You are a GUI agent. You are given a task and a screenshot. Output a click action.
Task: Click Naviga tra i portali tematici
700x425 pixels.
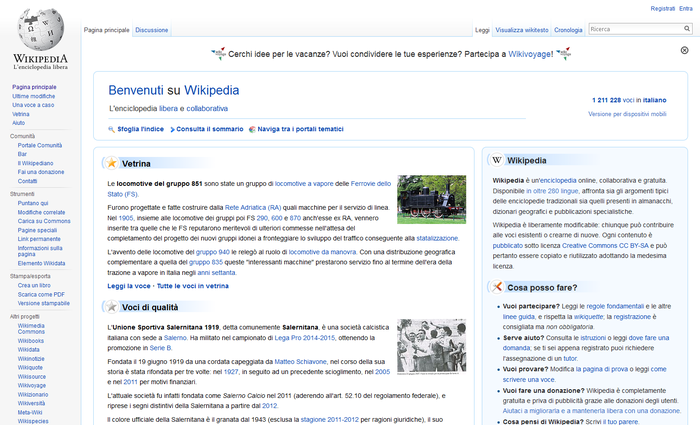pyautogui.click(x=300, y=129)
